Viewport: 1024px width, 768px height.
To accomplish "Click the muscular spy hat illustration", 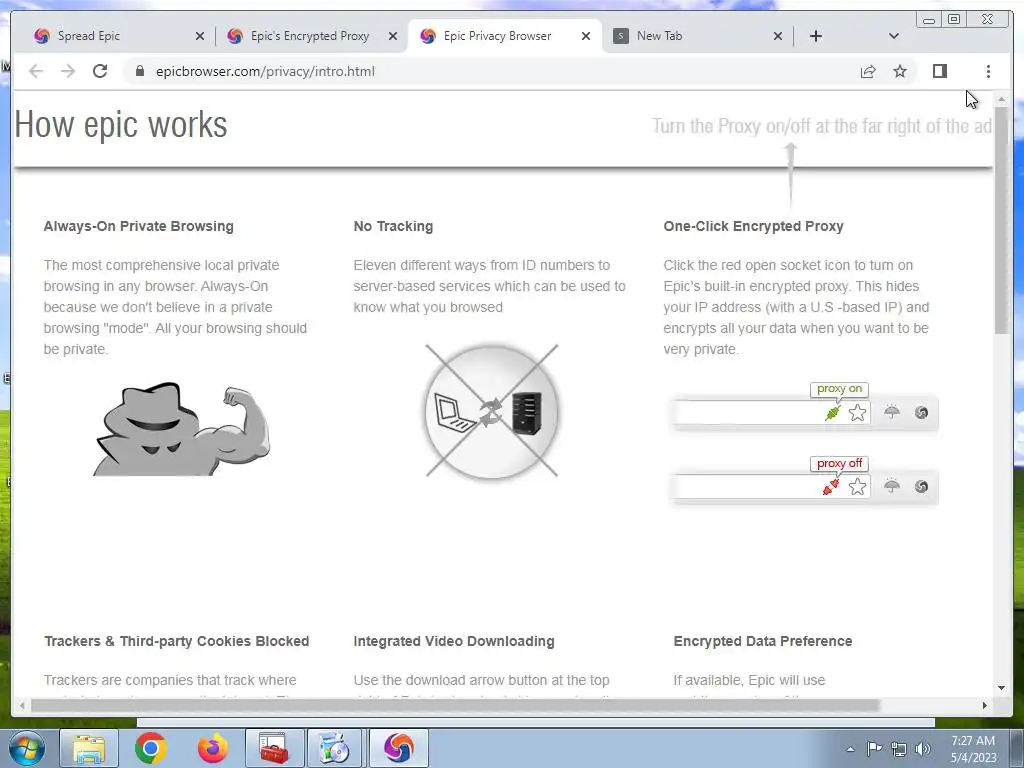I will click(182, 429).
